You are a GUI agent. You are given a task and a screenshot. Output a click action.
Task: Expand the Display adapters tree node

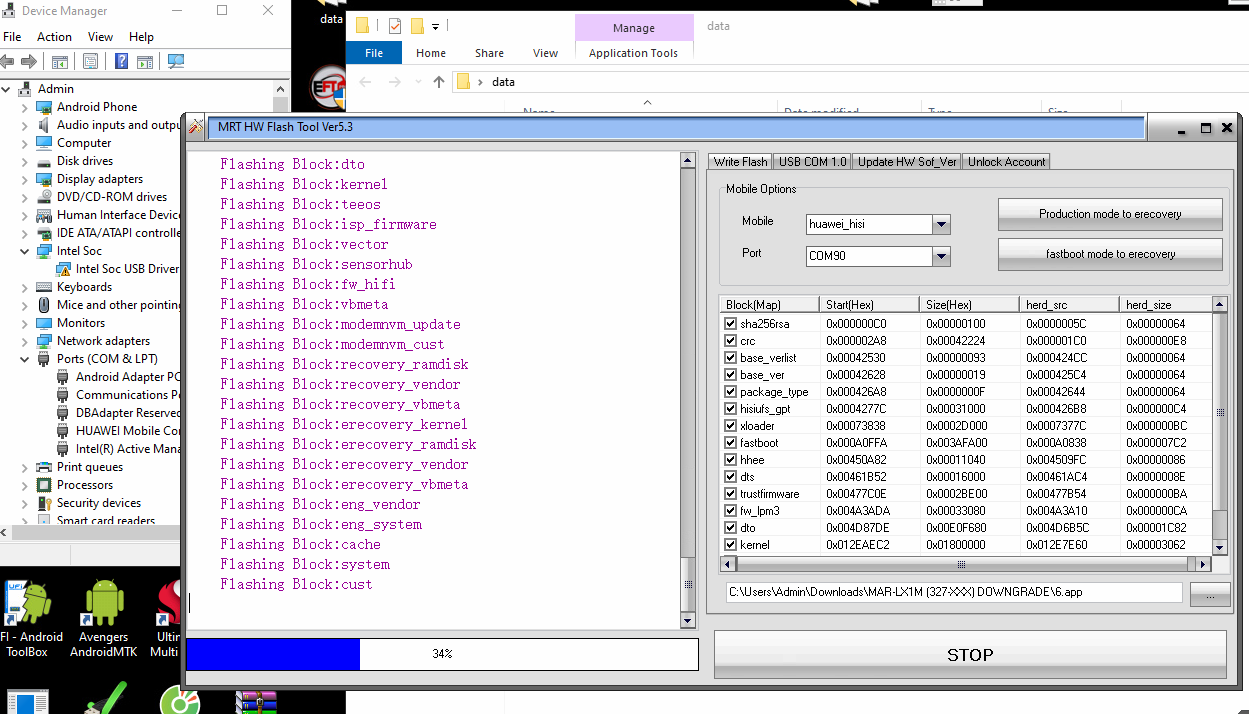(x=25, y=179)
